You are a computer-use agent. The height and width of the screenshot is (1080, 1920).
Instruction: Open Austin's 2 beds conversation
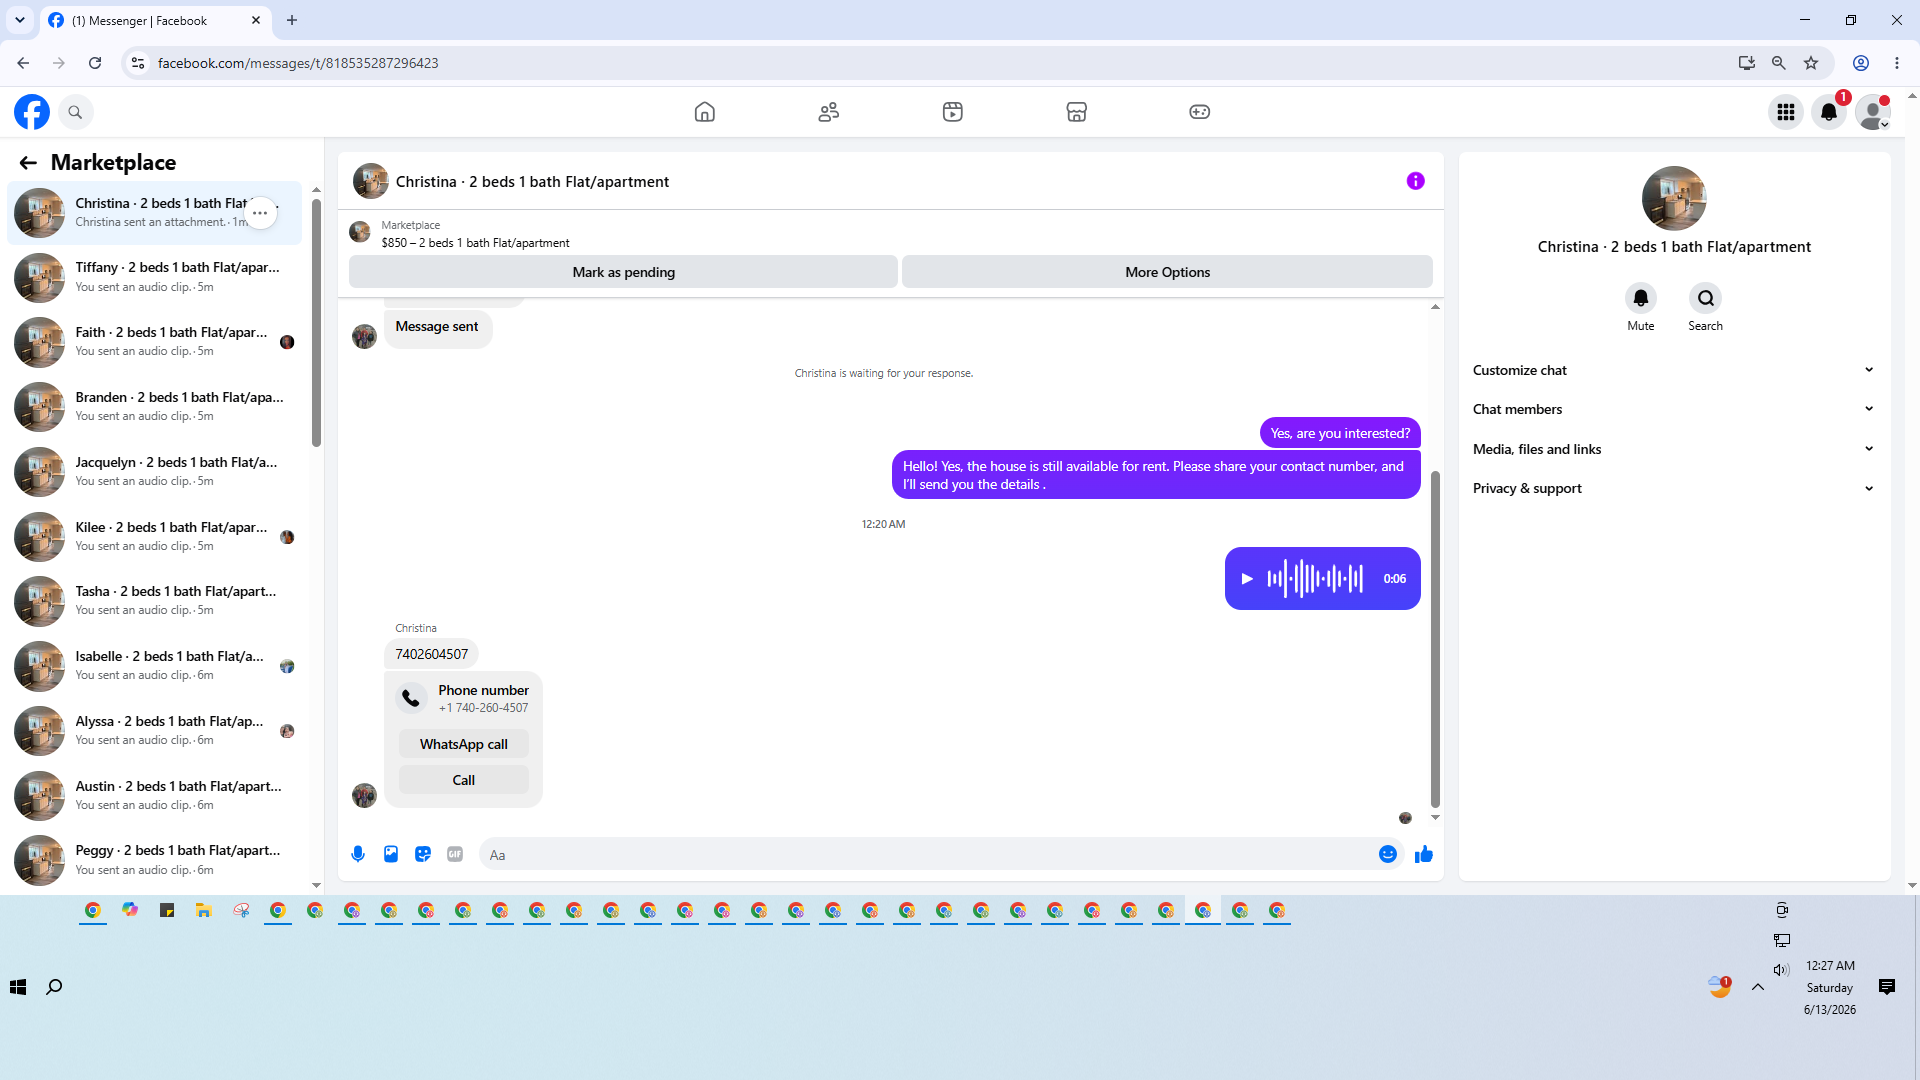(x=155, y=796)
